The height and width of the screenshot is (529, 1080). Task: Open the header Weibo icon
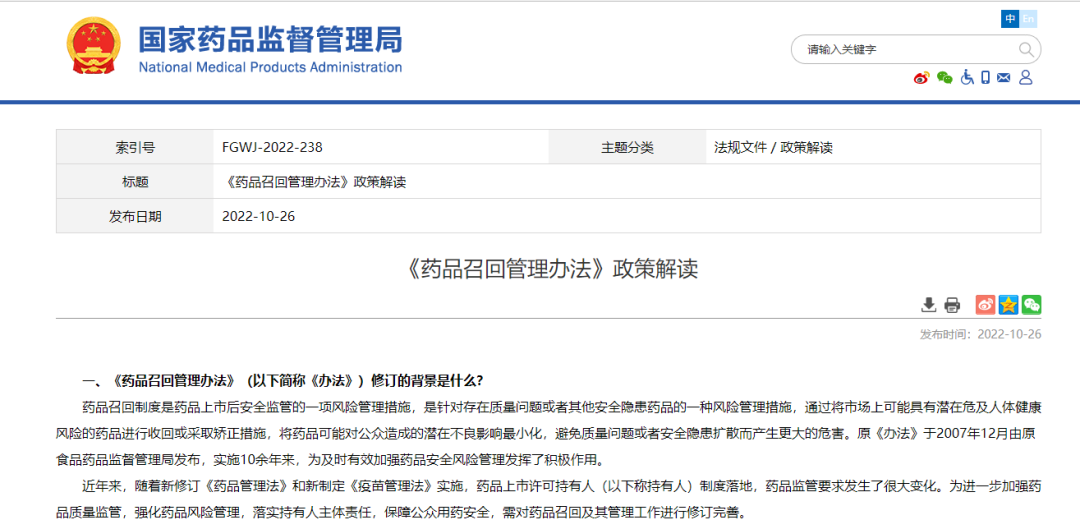pyautogui.click(x=921, y=78)
